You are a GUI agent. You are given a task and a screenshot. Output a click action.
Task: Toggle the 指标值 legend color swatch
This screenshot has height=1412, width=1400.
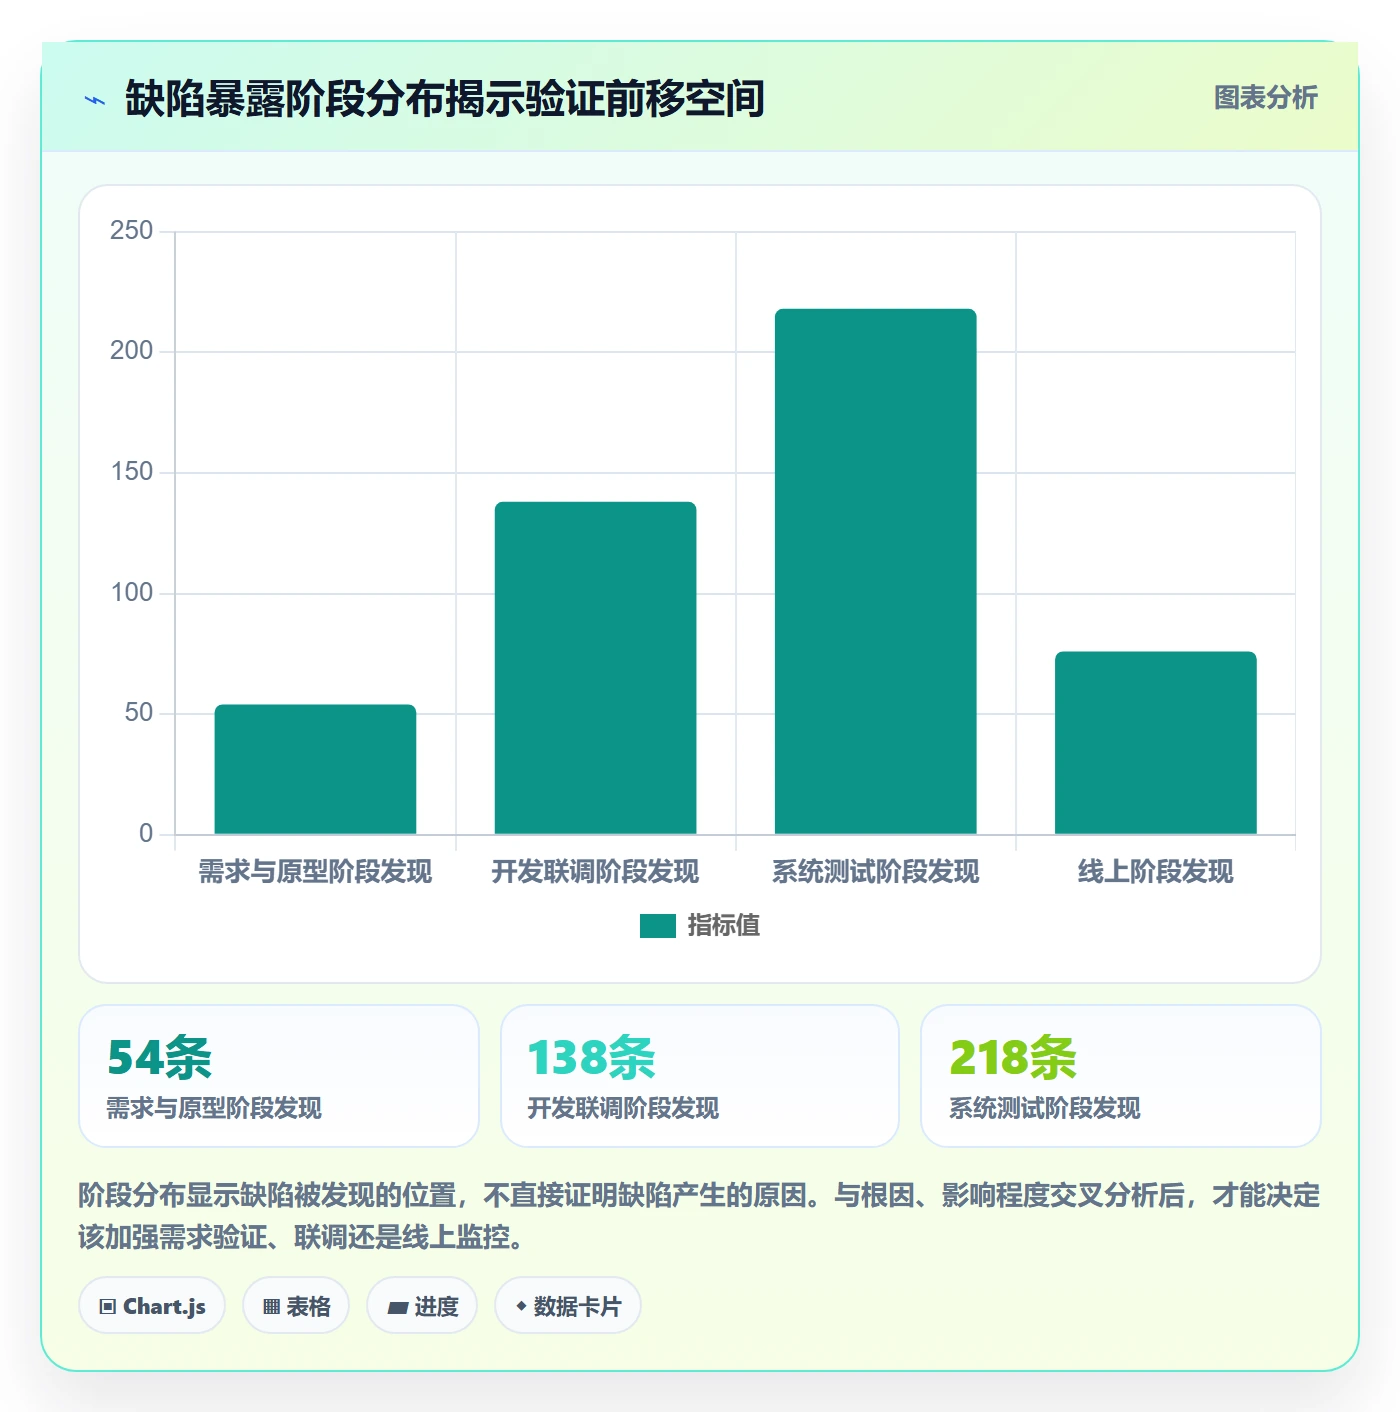658,926
